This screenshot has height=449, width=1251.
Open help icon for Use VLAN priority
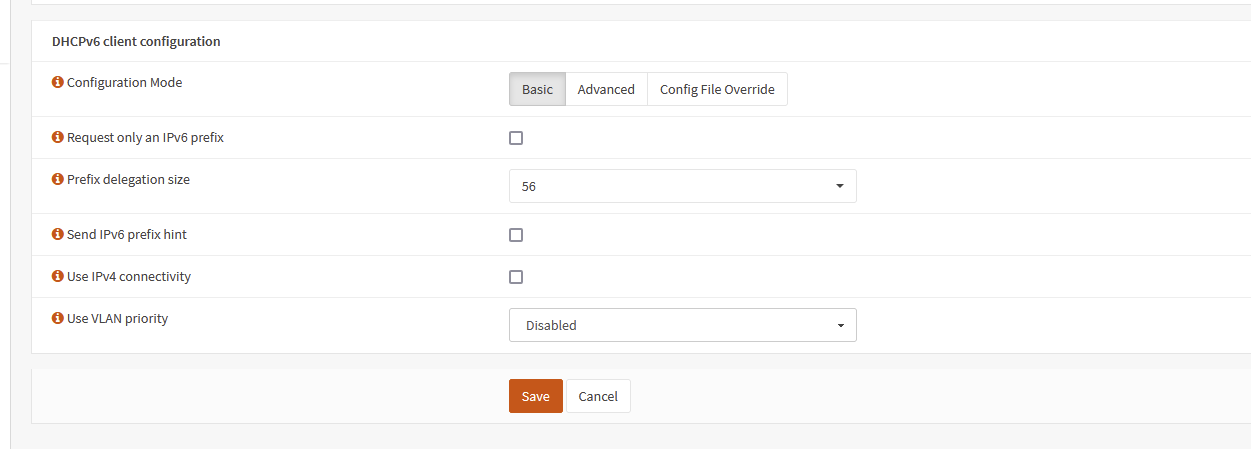57,319
